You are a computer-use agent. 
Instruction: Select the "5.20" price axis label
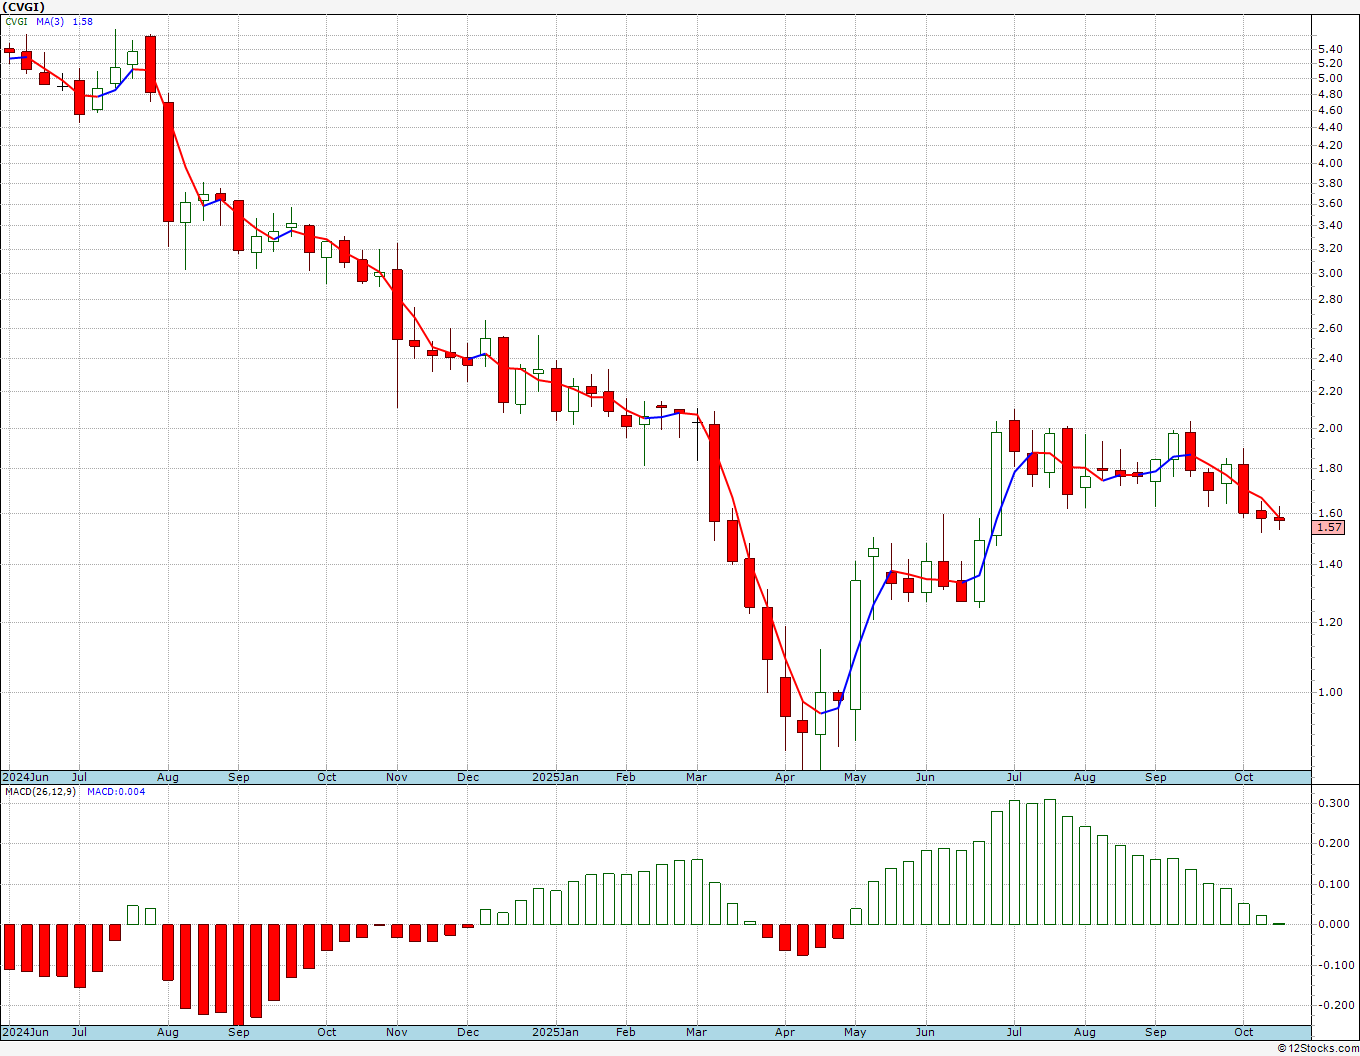click(1330, 63)
